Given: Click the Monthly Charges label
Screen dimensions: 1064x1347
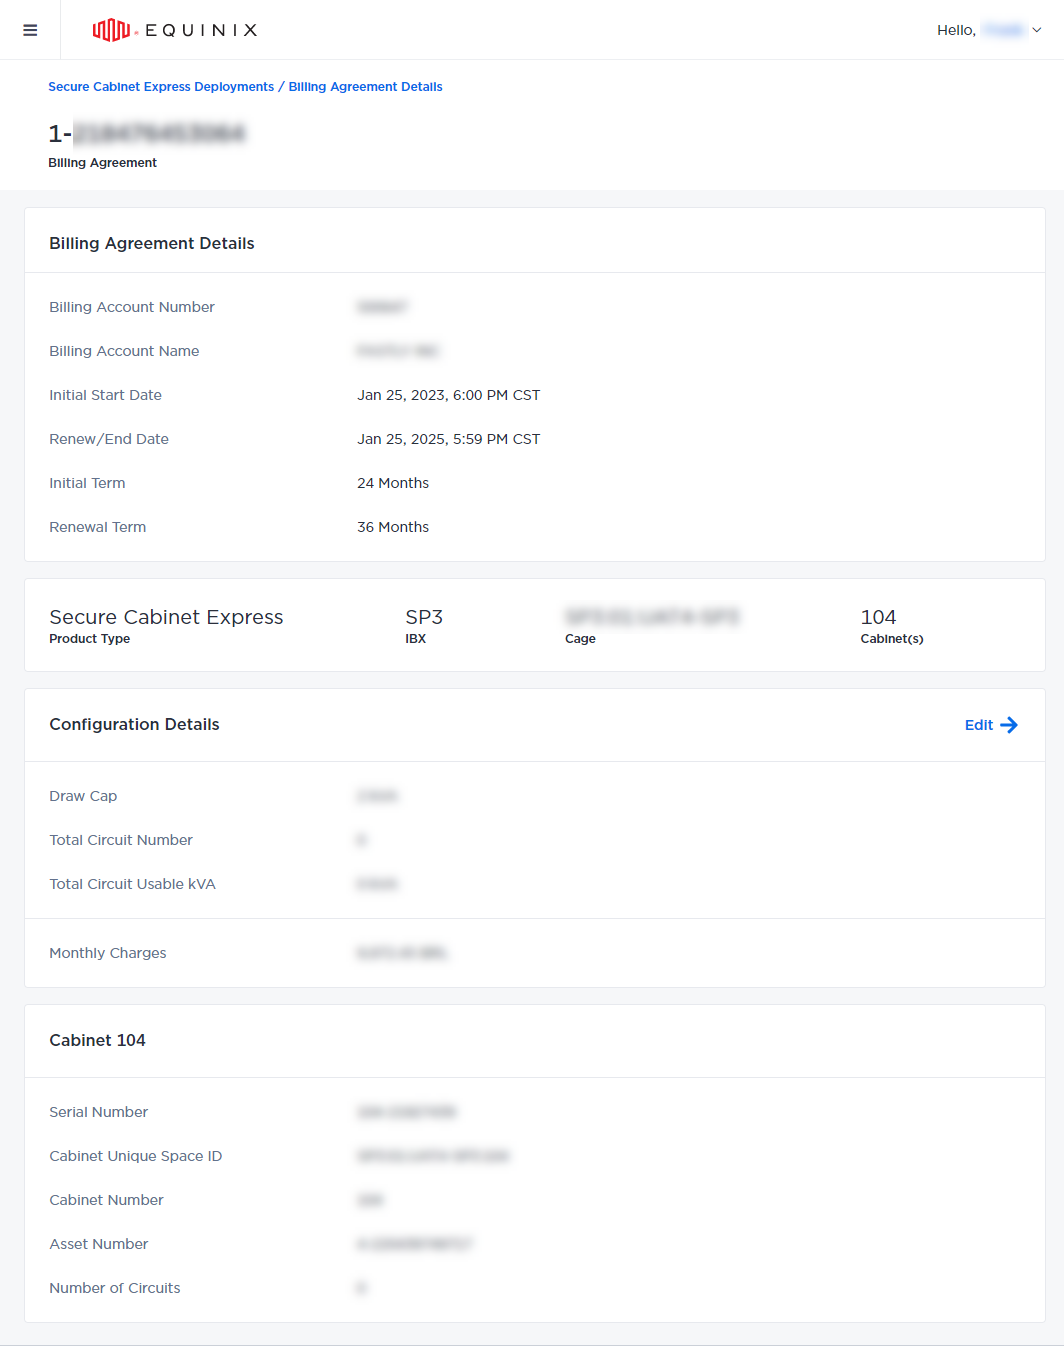Looking at the screenshot, I should point(108,953).
